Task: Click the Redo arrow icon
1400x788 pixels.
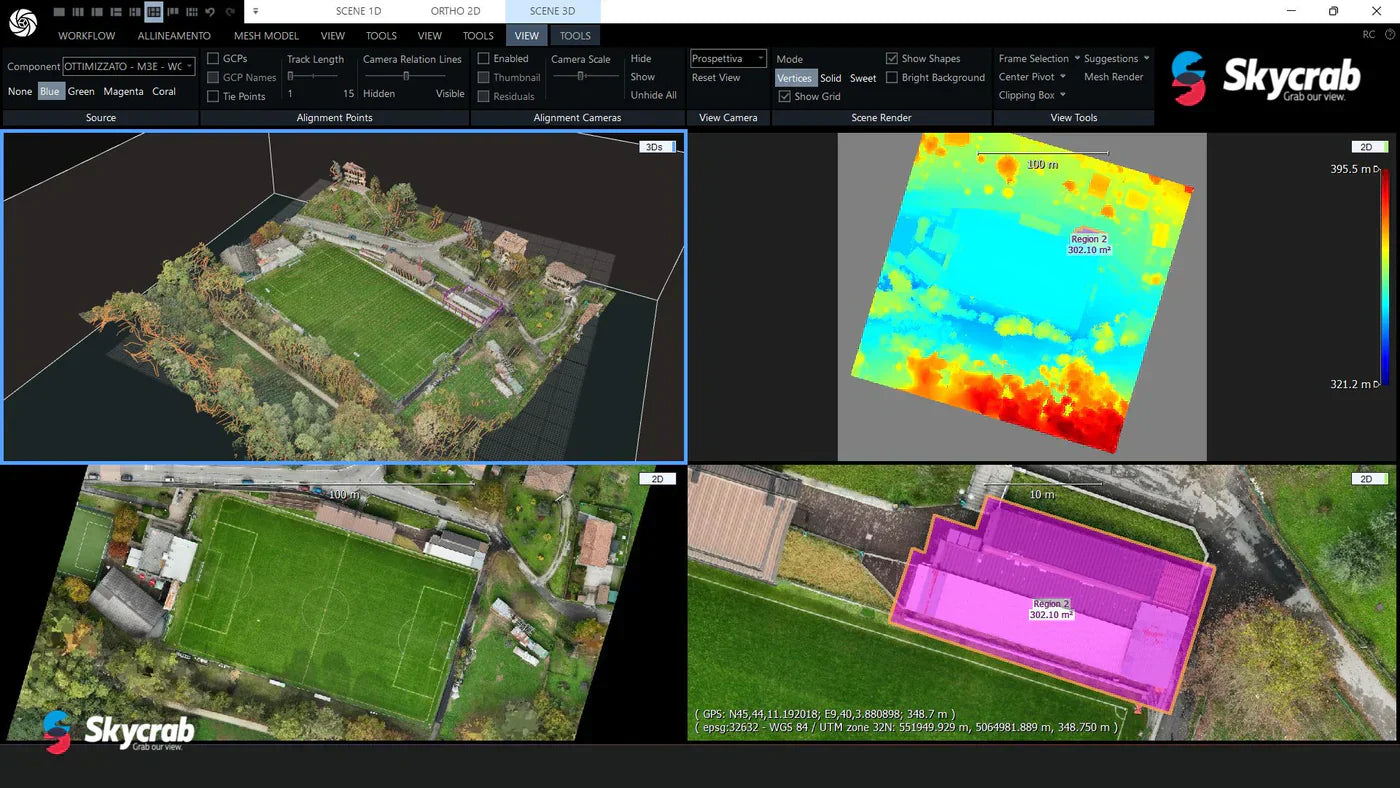Action: pyautogui.click(x=230, y=11)
